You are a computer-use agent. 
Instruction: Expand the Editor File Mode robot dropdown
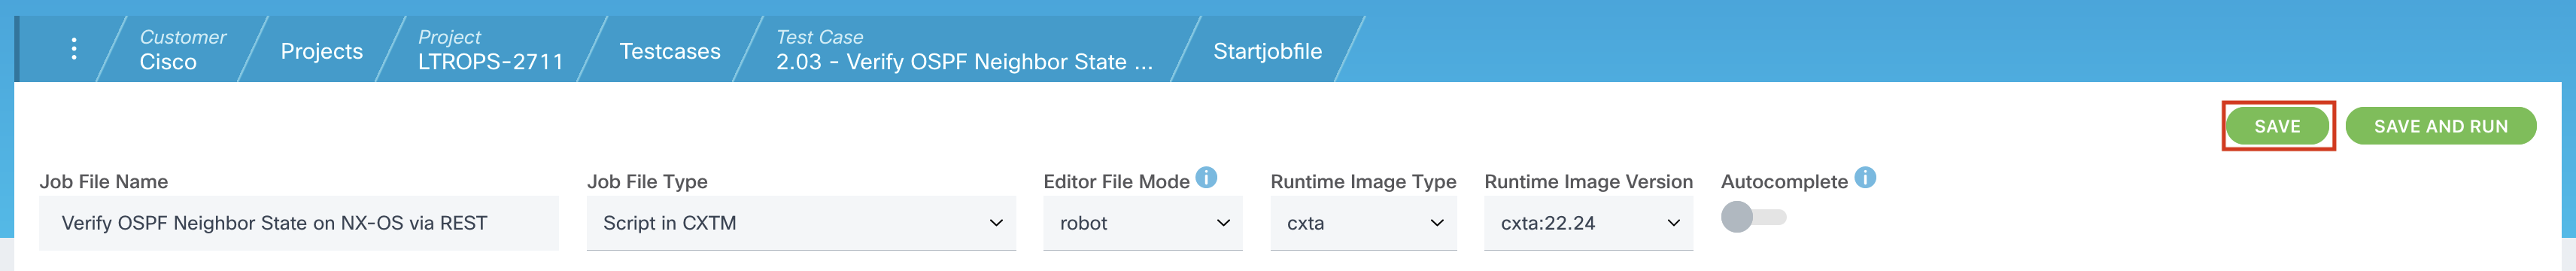pyautogui.click(x=1142, y=223)
